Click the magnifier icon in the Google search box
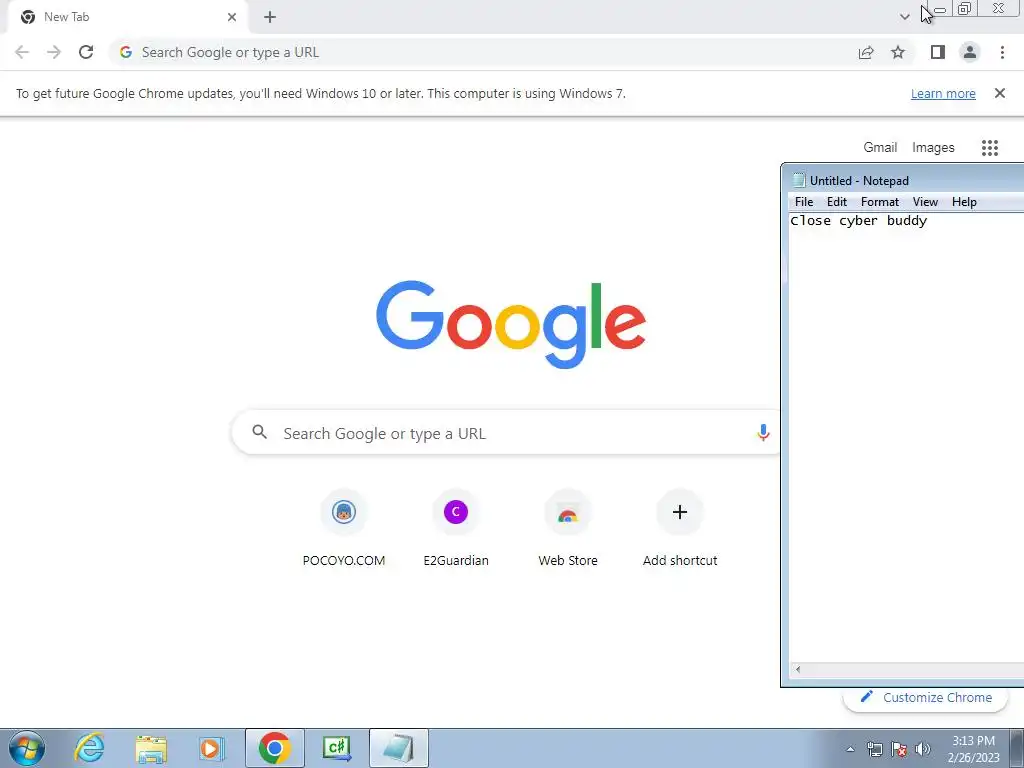 [259, 432]
